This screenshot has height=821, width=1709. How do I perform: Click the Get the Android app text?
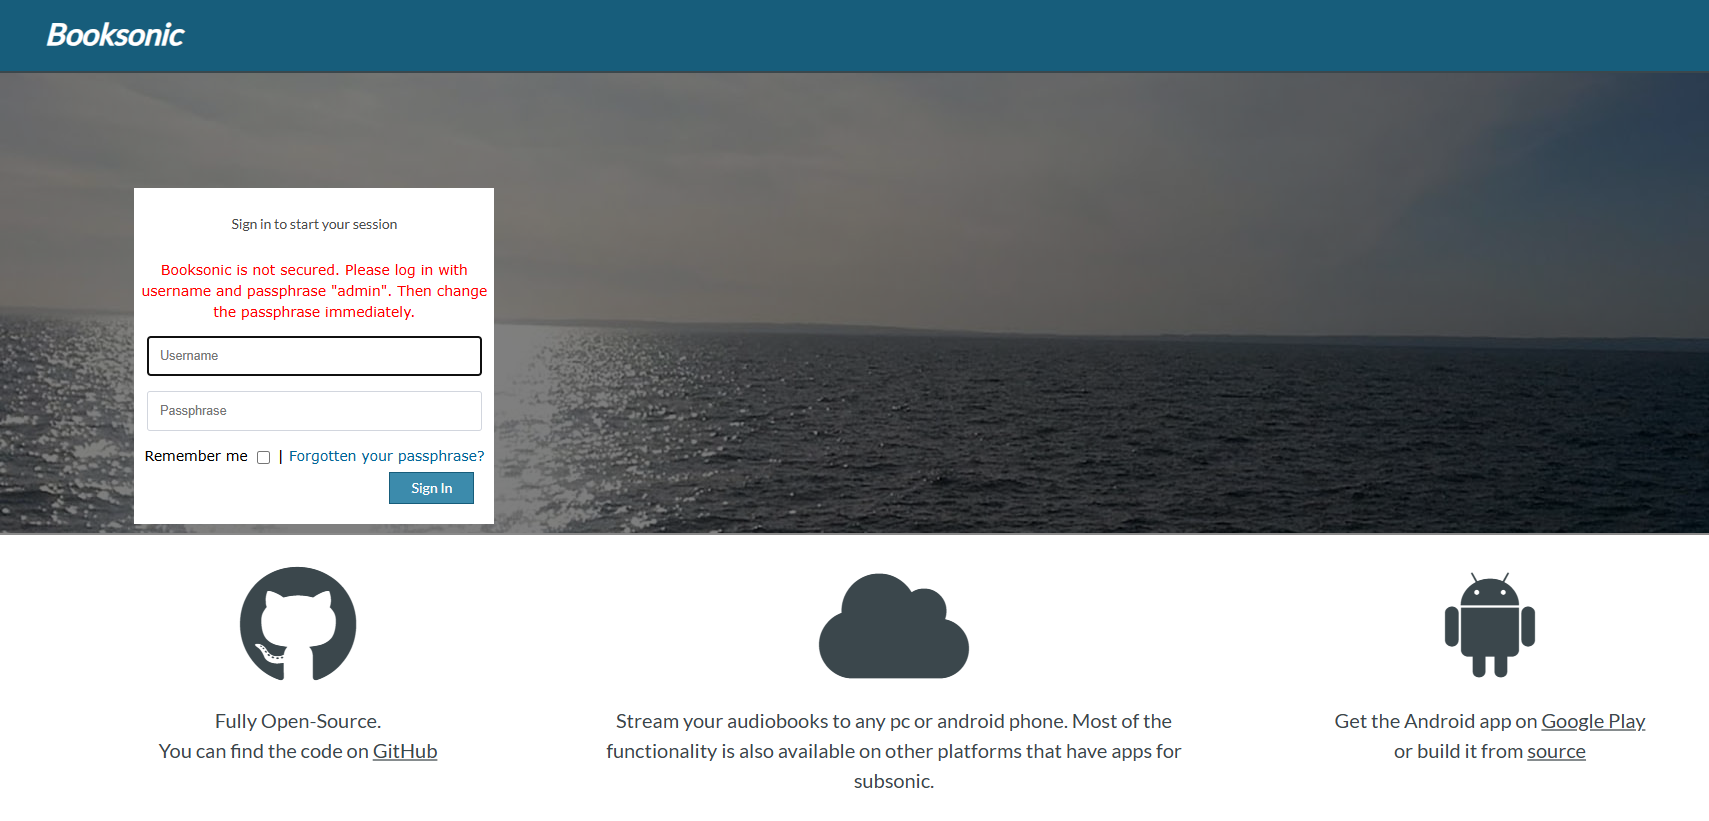[x=1435, y=721]
